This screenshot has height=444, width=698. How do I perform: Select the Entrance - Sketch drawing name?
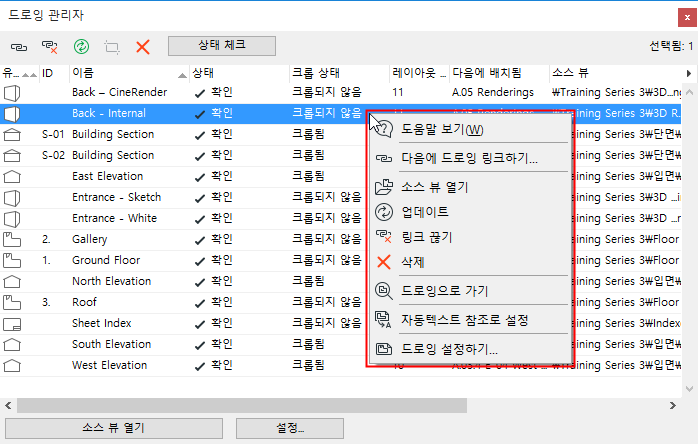[x=116, y=197]
